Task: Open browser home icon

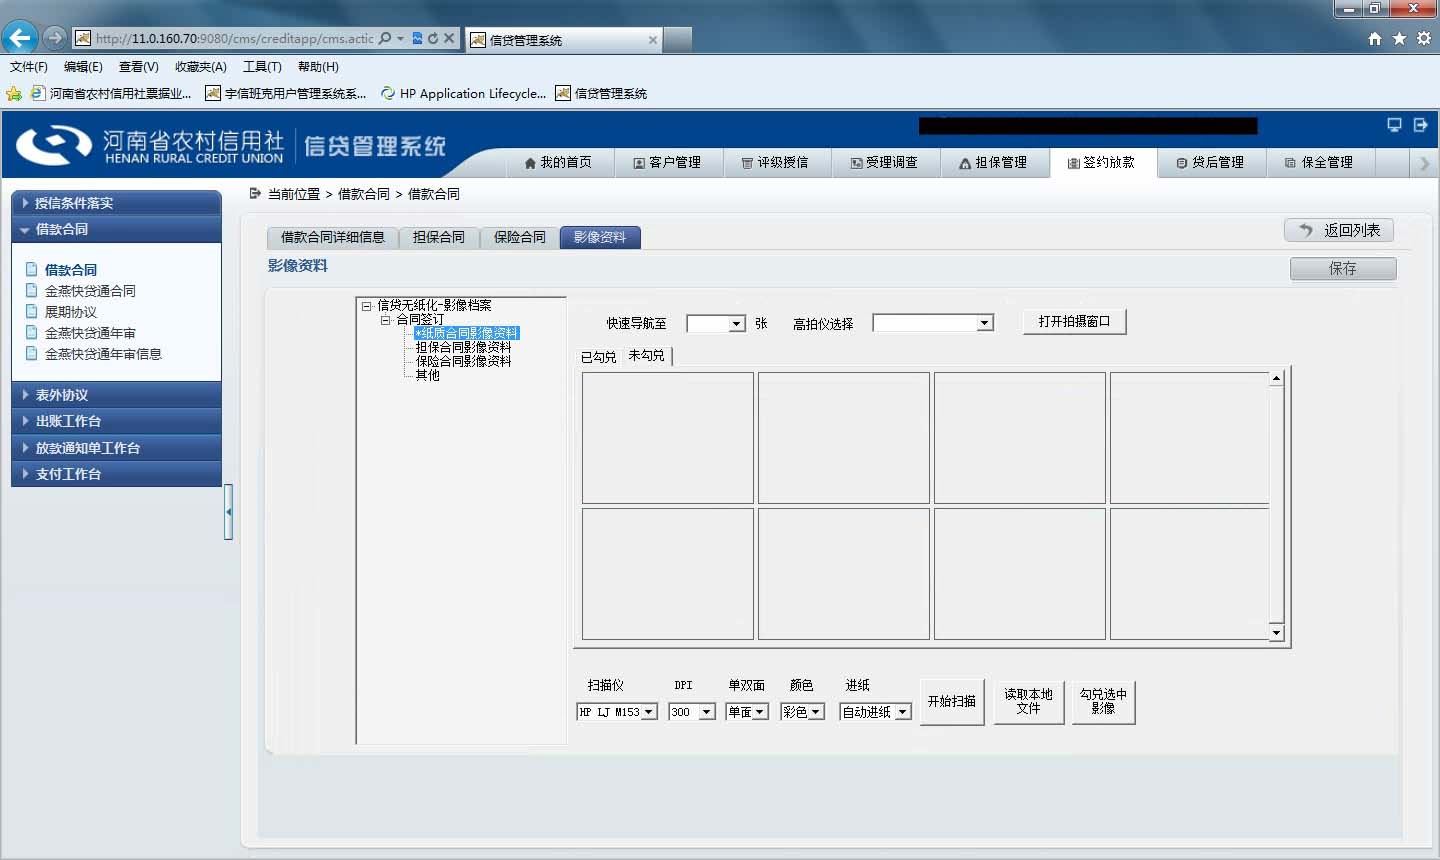Action: pyautogui.click(x=1374, y=38)
